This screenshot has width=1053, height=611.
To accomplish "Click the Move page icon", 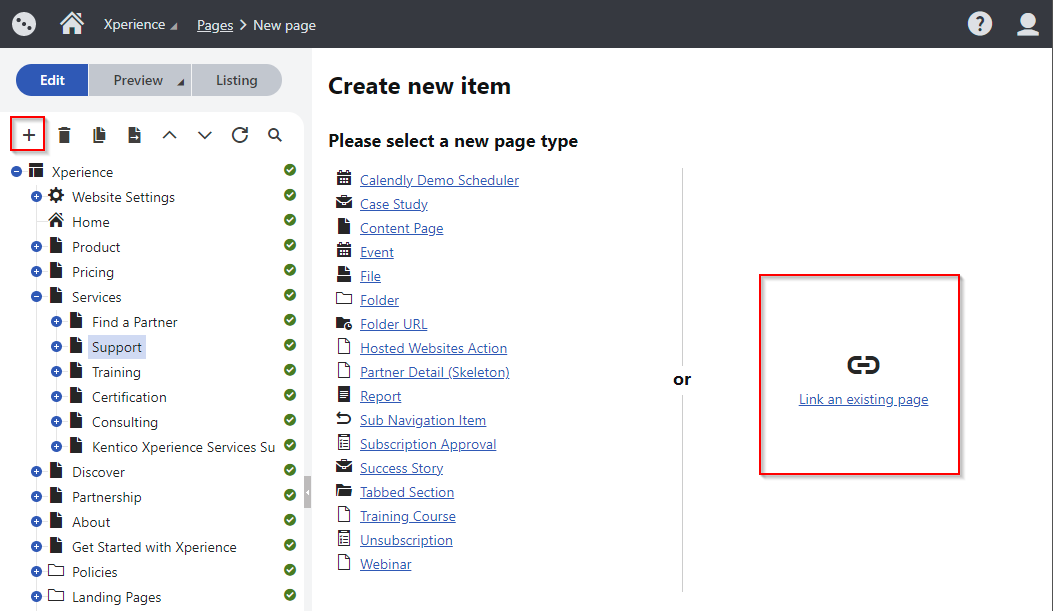I will [x=134, y=135].
